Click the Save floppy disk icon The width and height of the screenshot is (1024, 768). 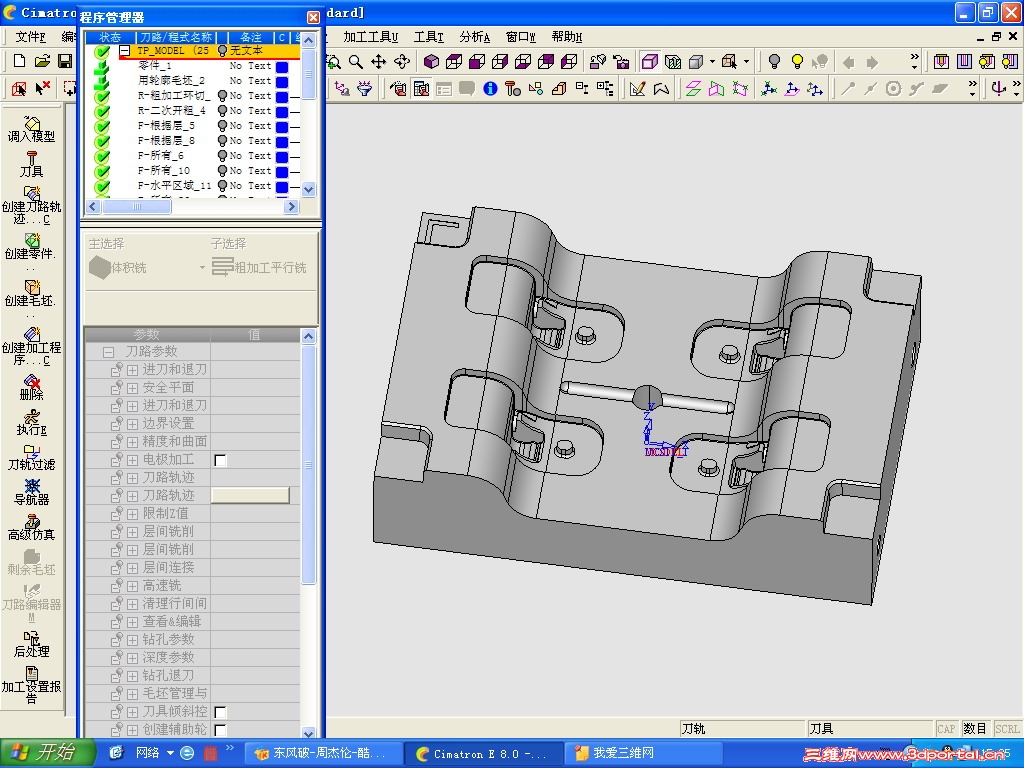pos(65,61)
